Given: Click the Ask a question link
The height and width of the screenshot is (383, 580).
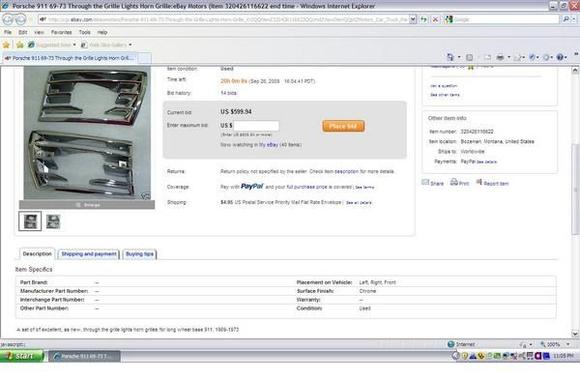Looking at the screenshot, I should pyautogui.click(x=444, y=86).
